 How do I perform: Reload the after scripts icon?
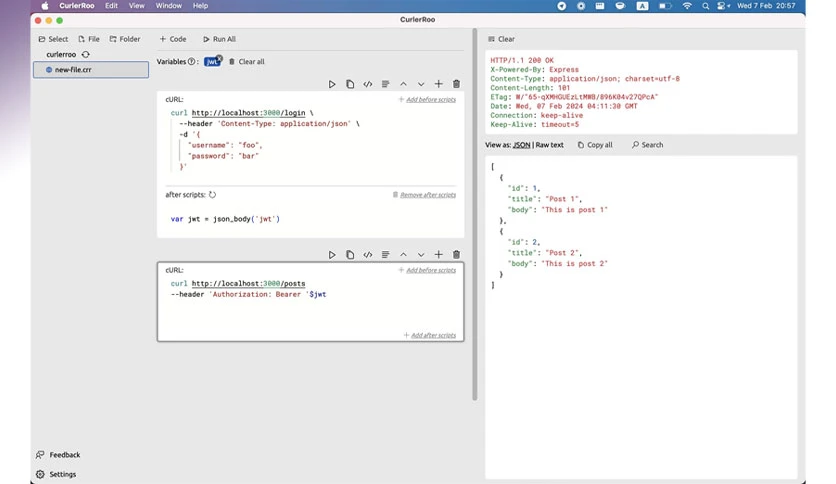[212, 195]
